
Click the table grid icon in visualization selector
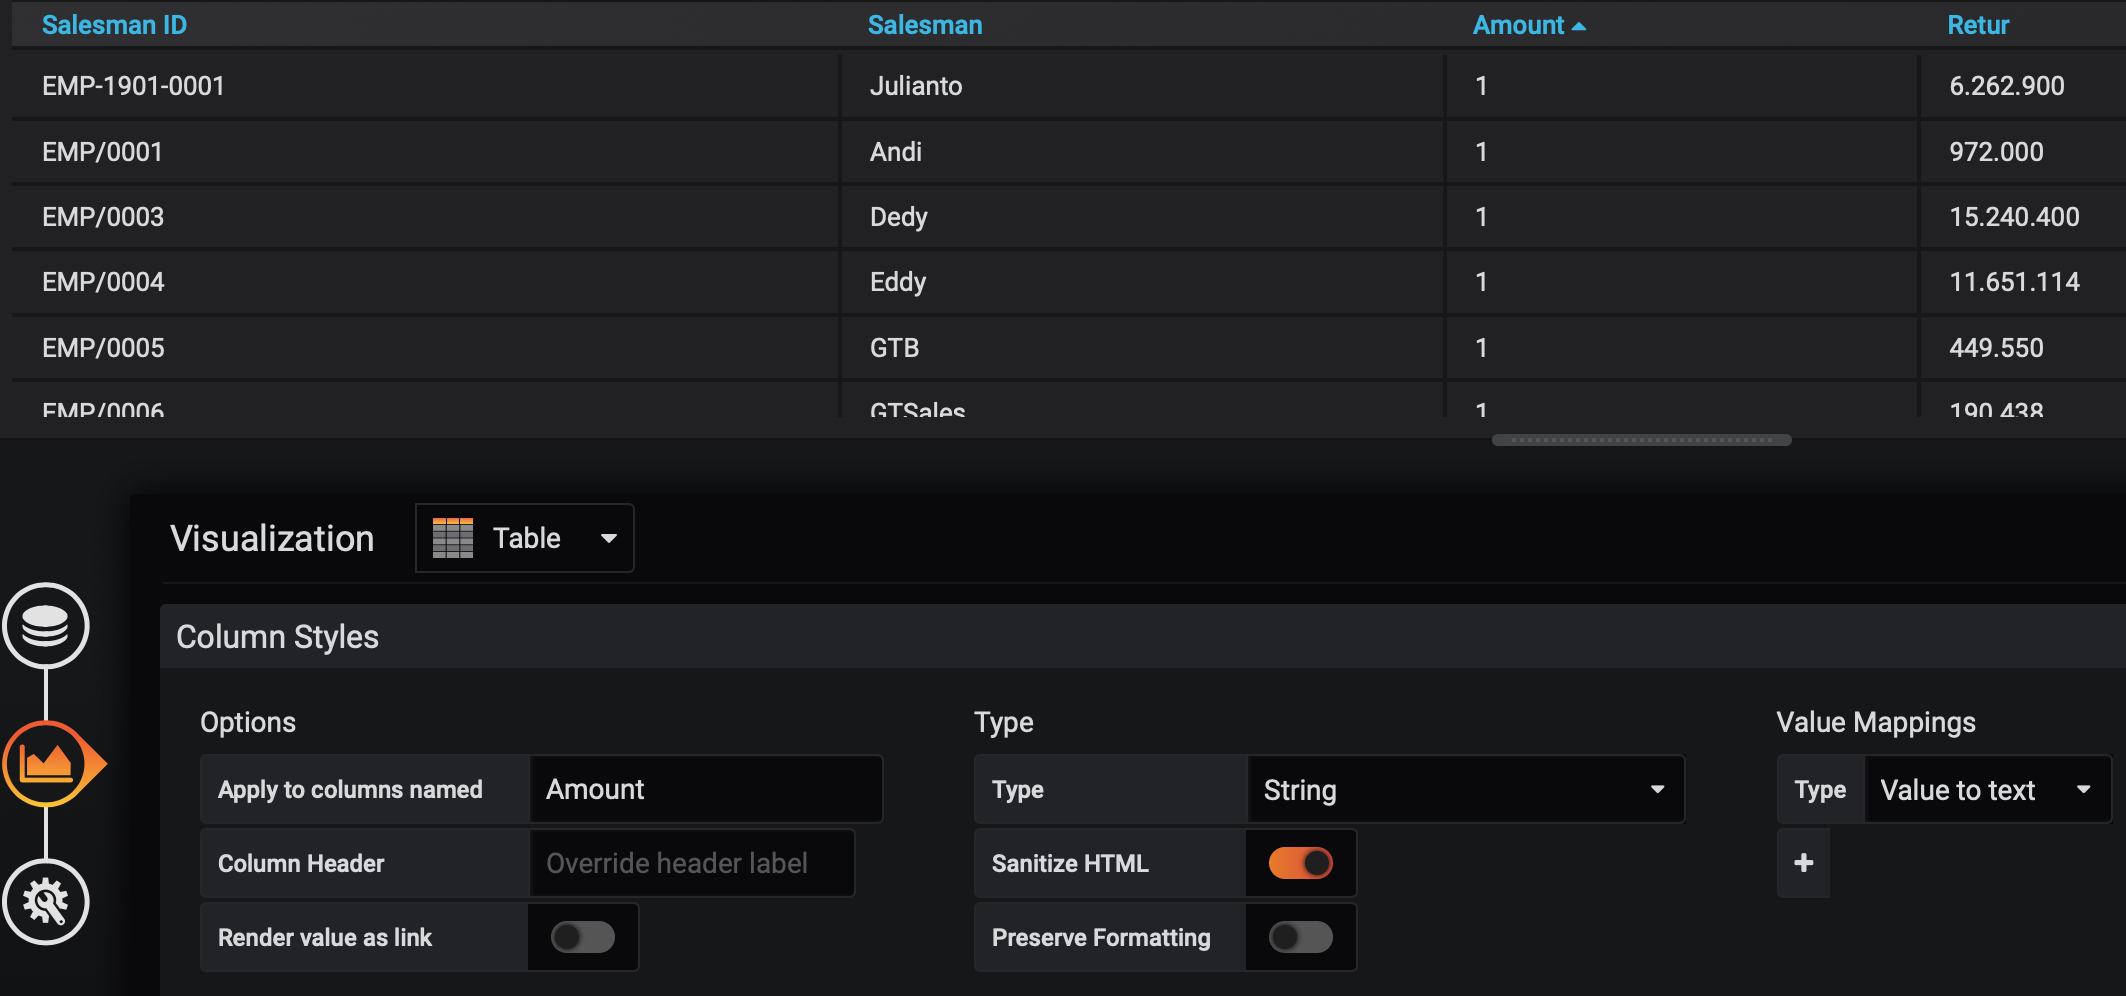click(x=453, y=537)
